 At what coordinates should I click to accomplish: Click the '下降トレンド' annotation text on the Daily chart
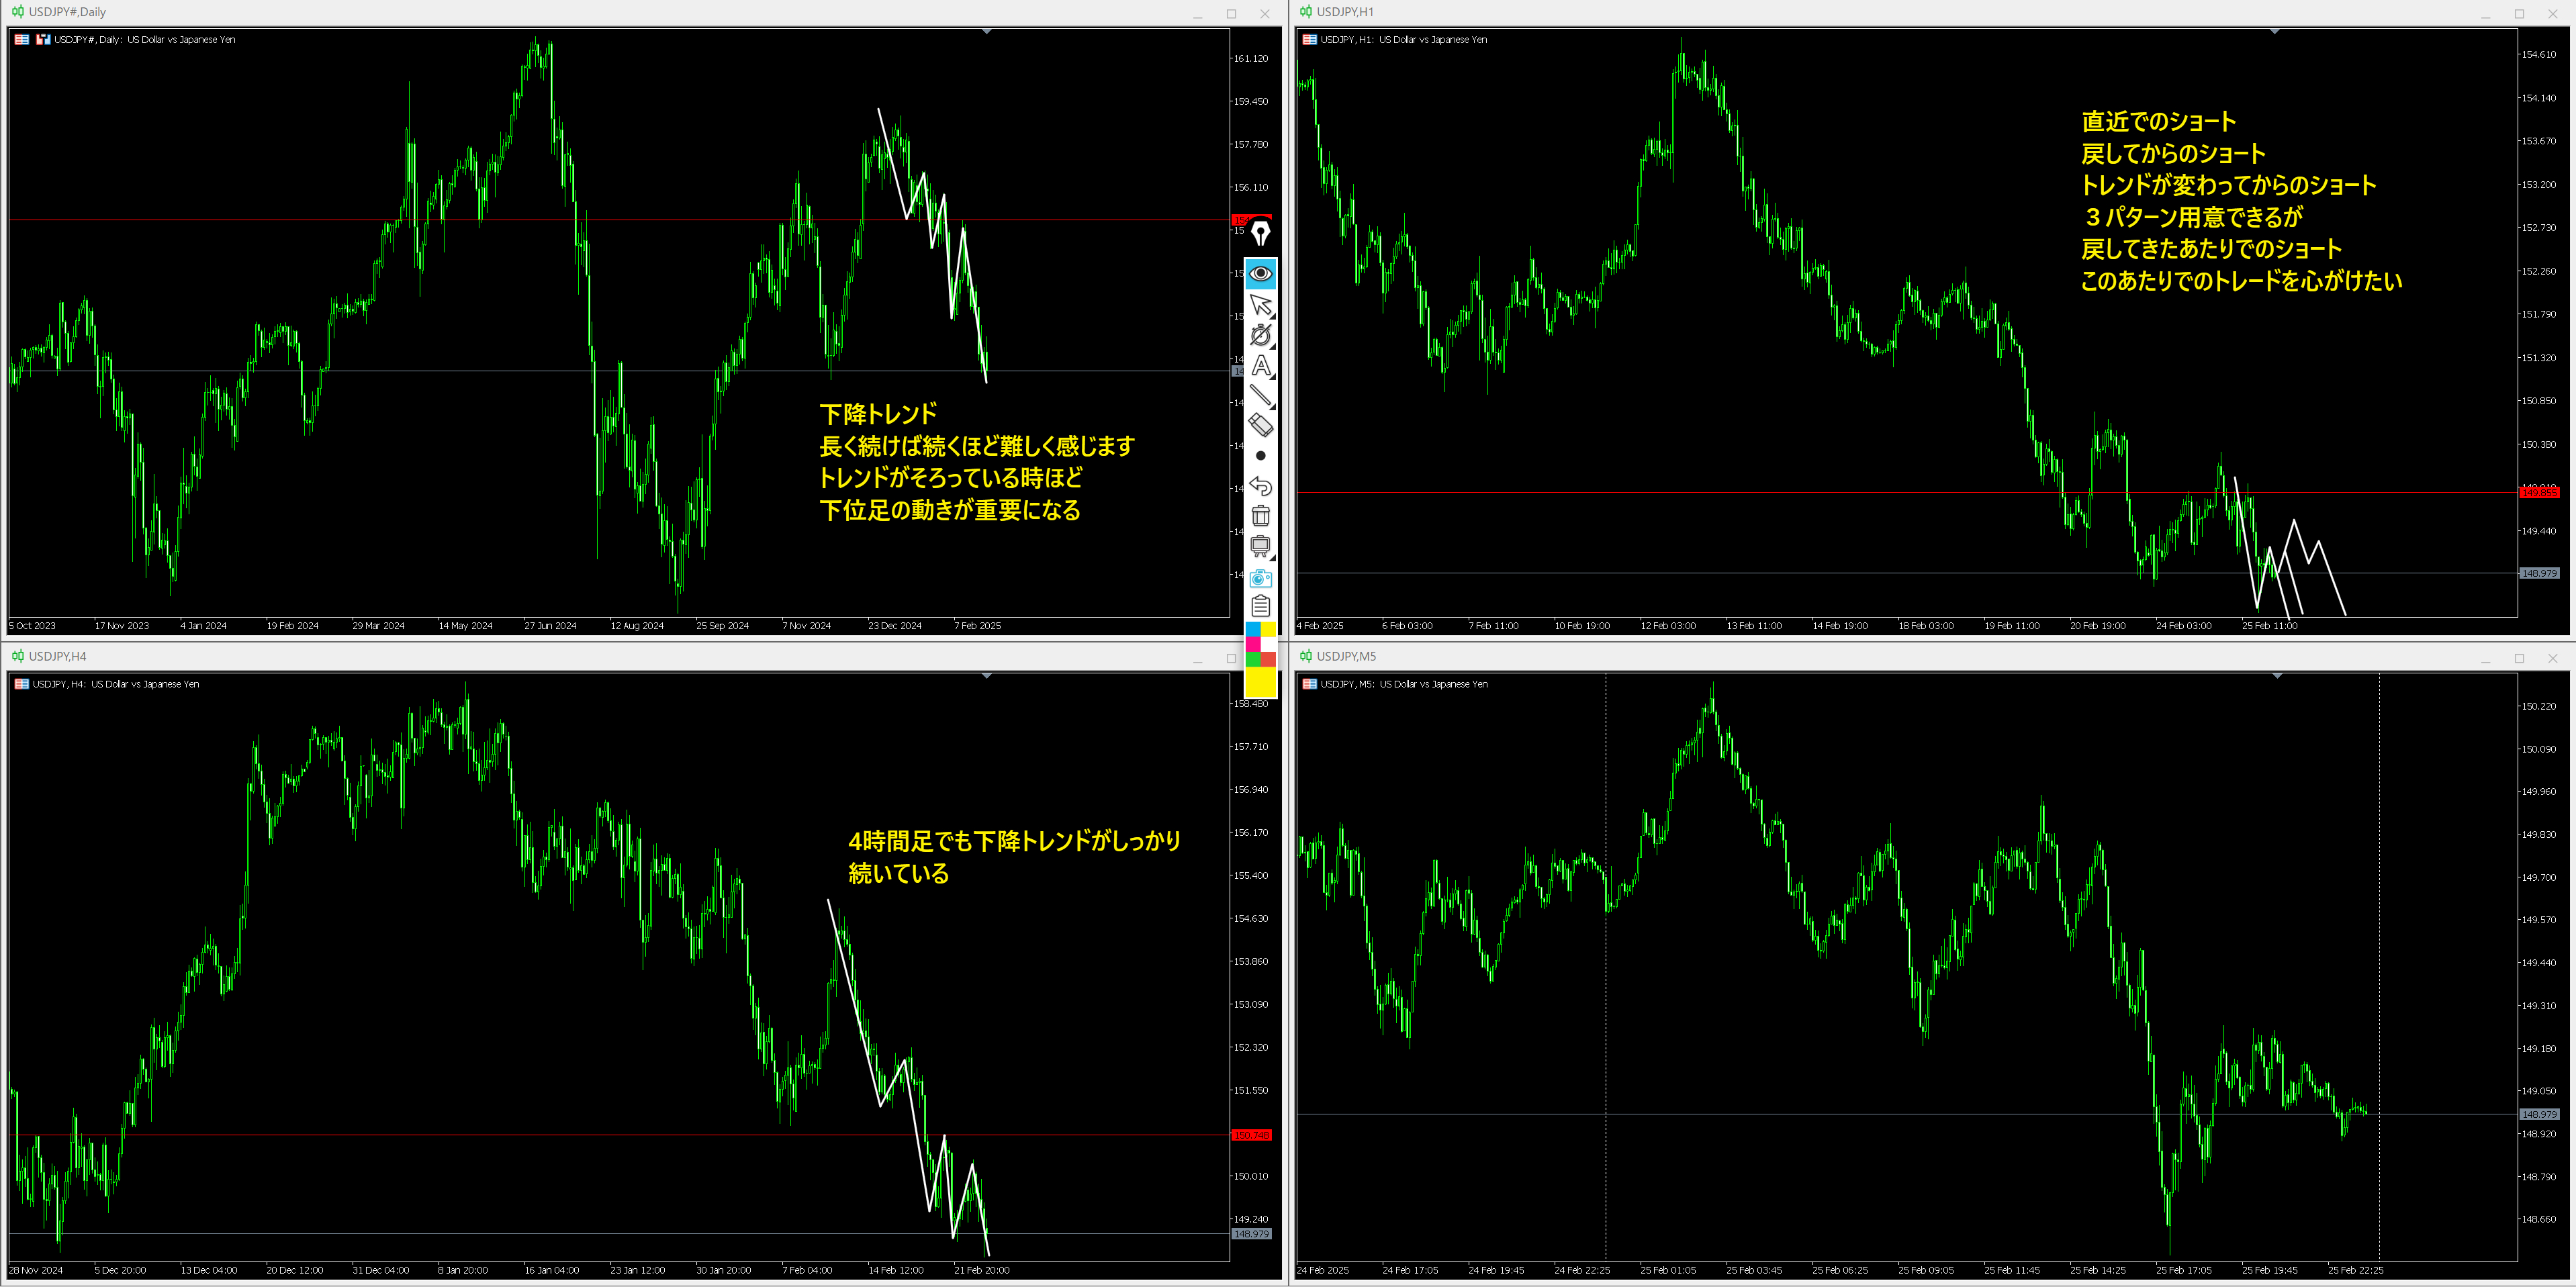pos(878,414)
